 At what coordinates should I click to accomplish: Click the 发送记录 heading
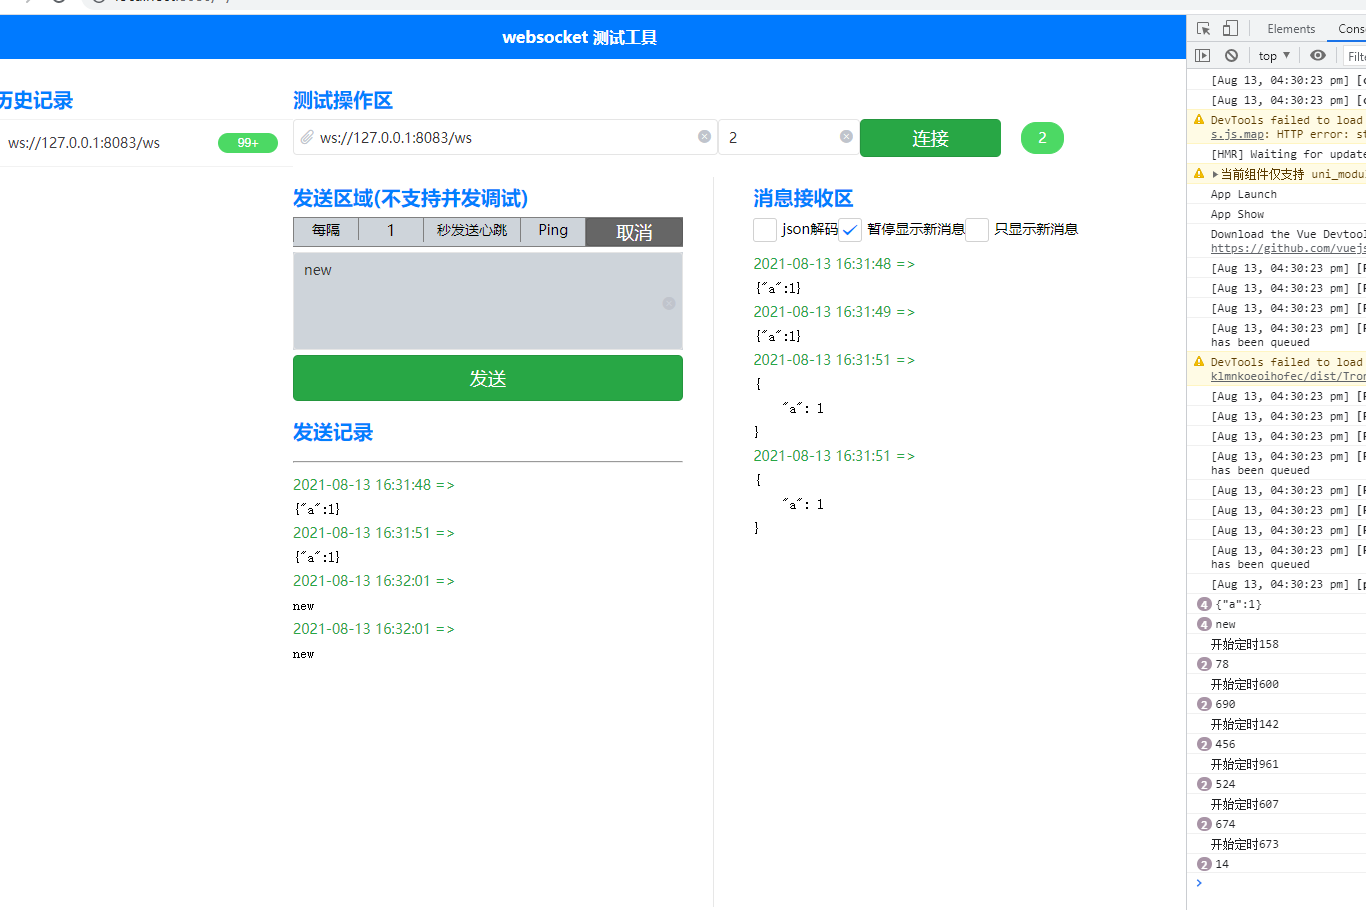click(333, 432)
